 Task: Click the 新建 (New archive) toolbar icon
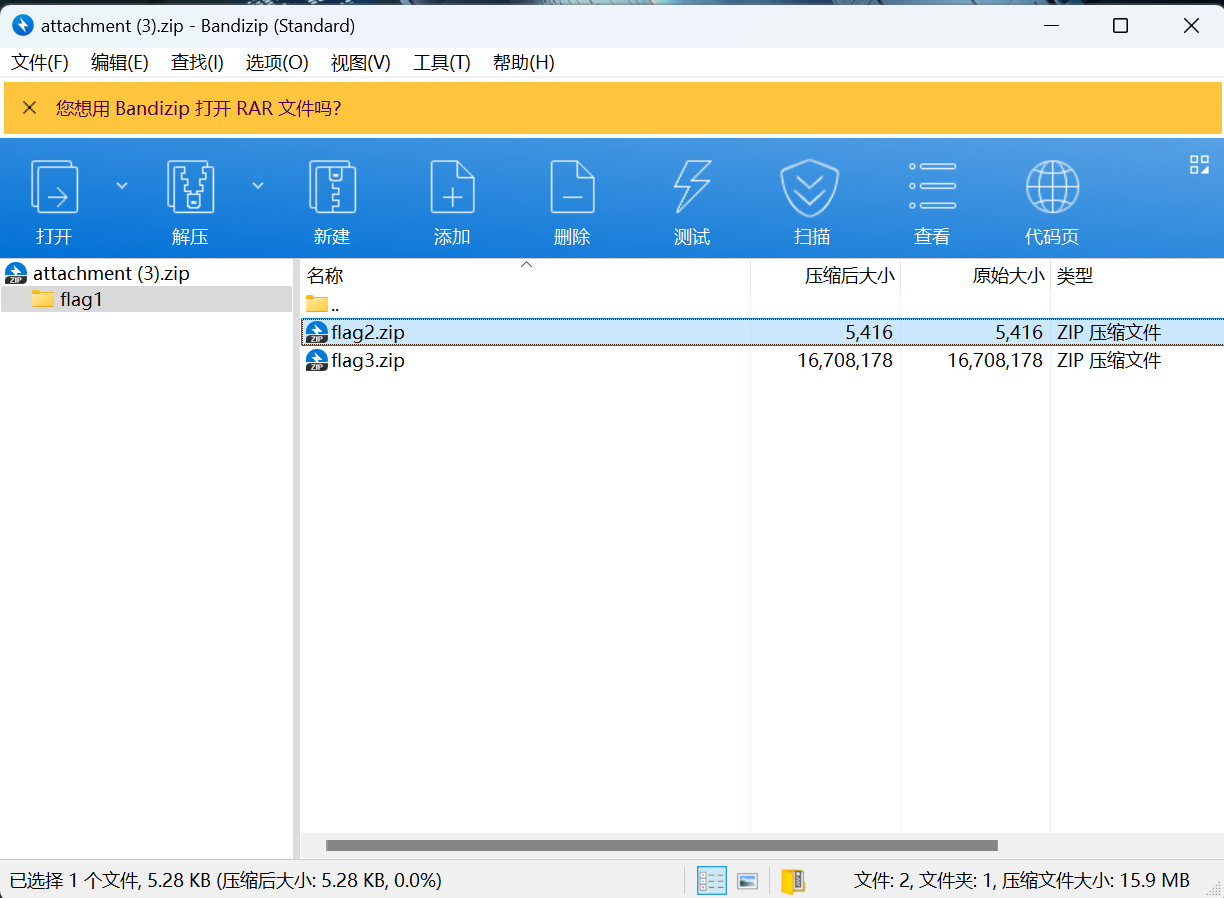[332, 187]
